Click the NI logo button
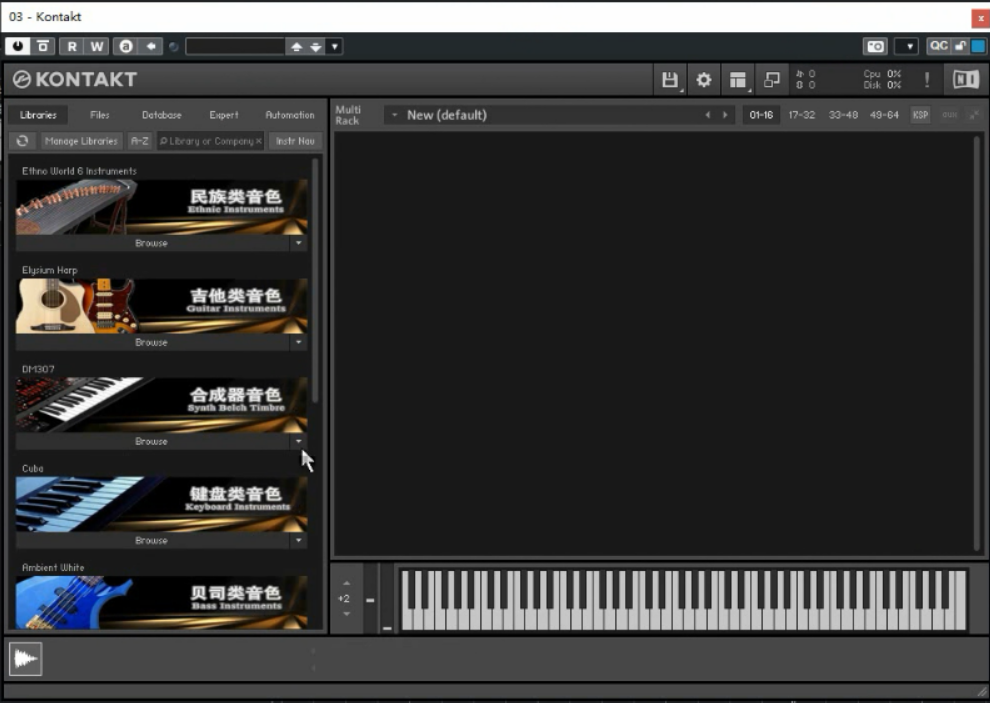Image resolution: width=990 pixels, height=703 pixels. pos(965,80)
